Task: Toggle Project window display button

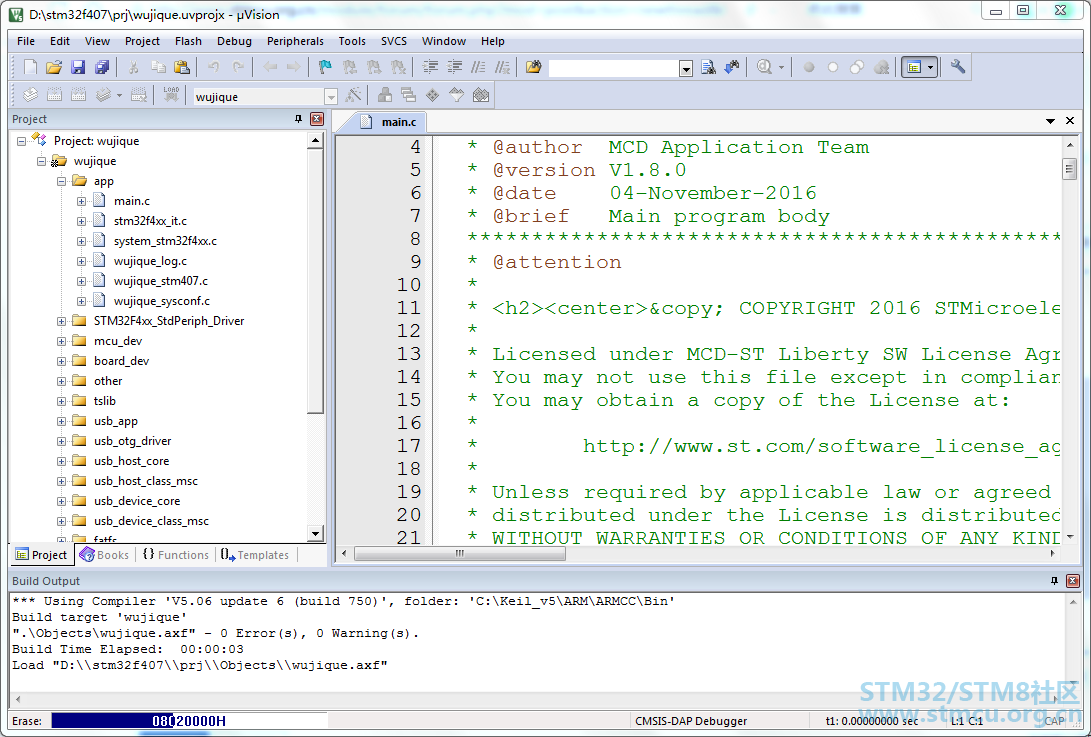Action: click(914, 68)
